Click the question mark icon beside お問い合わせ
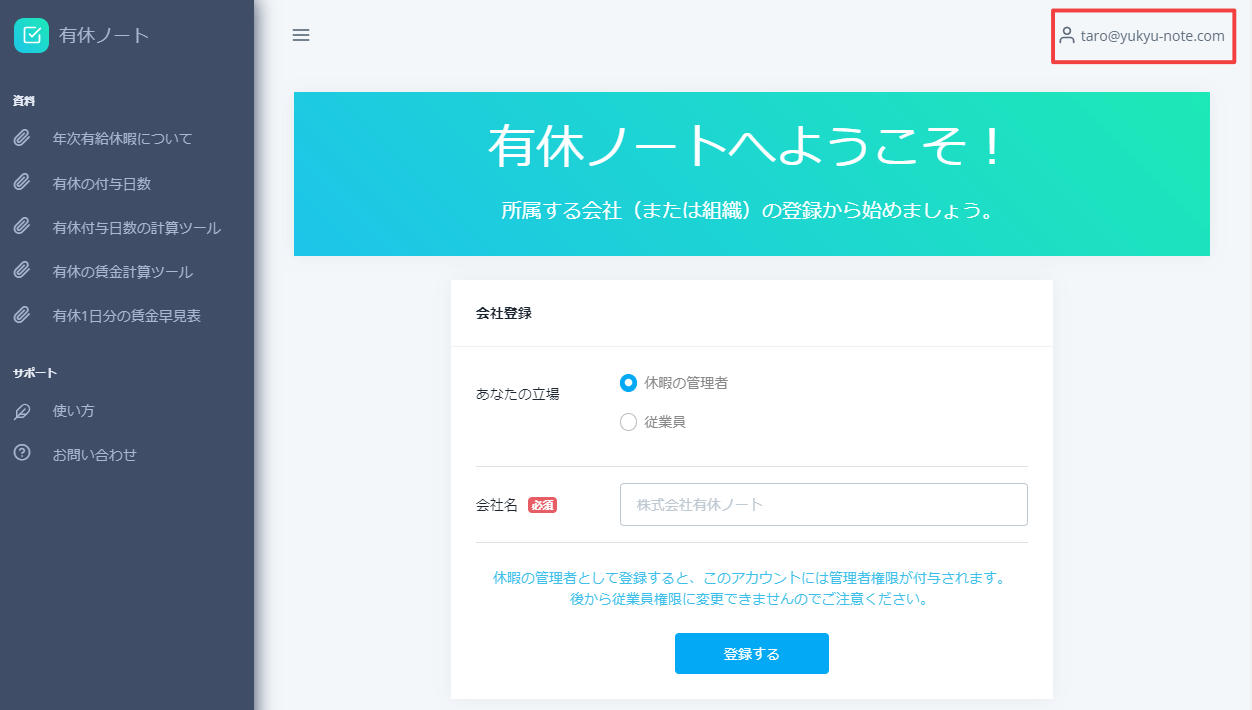 click(22, 454)
